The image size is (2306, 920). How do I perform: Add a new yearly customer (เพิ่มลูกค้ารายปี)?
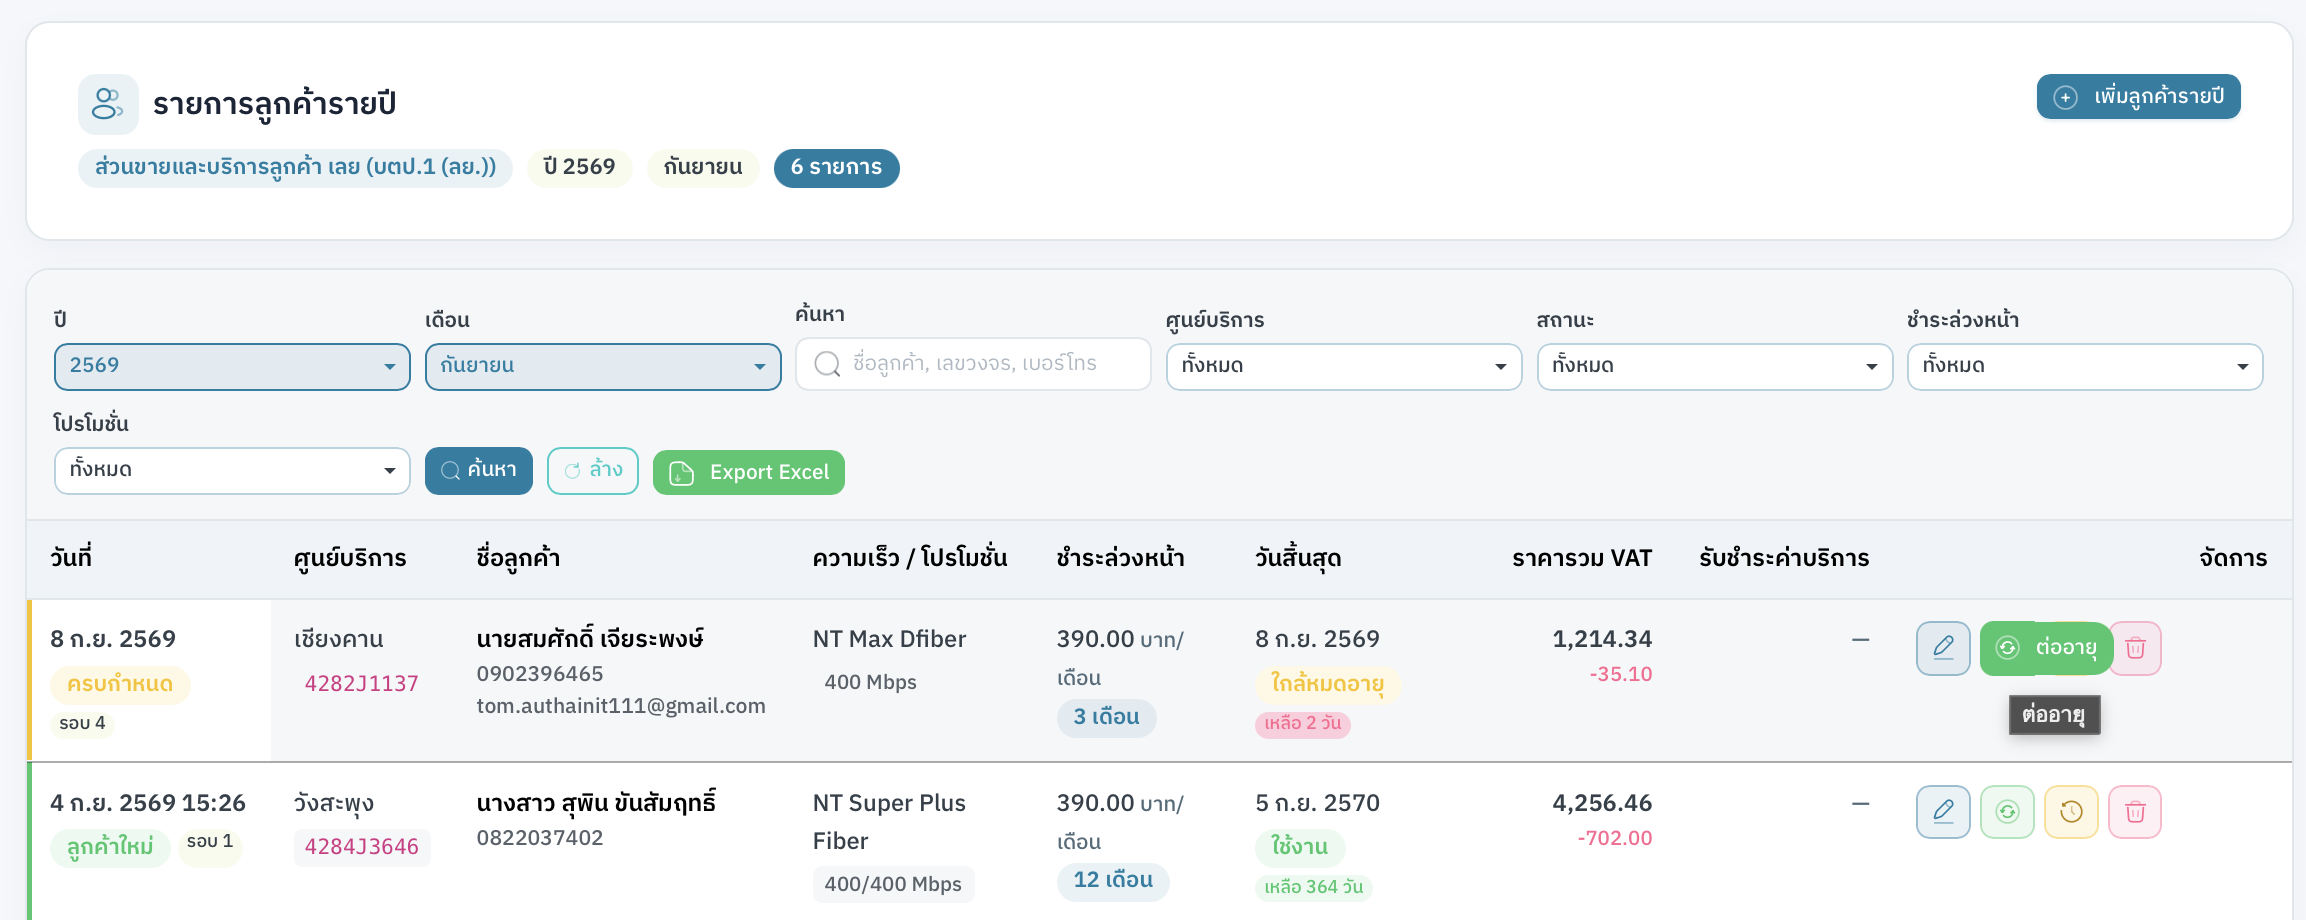[x=2138, y=97]
